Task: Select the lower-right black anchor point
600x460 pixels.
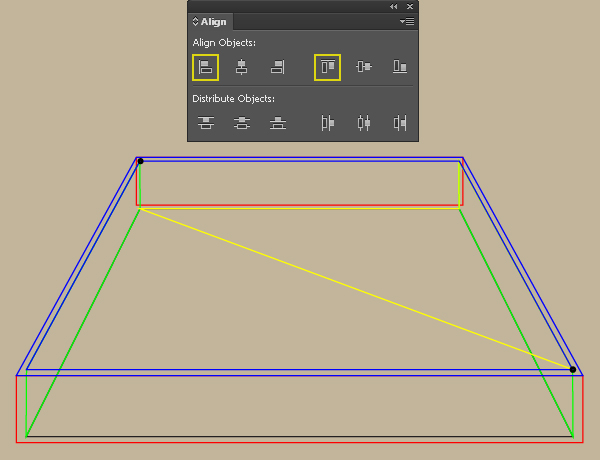Action: pos(572,369)
